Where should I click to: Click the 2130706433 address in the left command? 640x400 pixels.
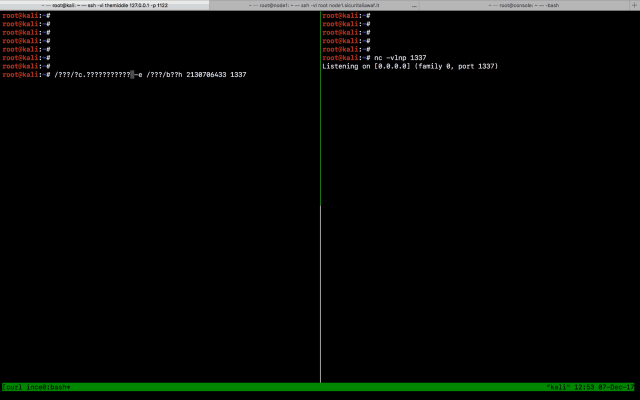pyautogui.click(x=206, y=75)
